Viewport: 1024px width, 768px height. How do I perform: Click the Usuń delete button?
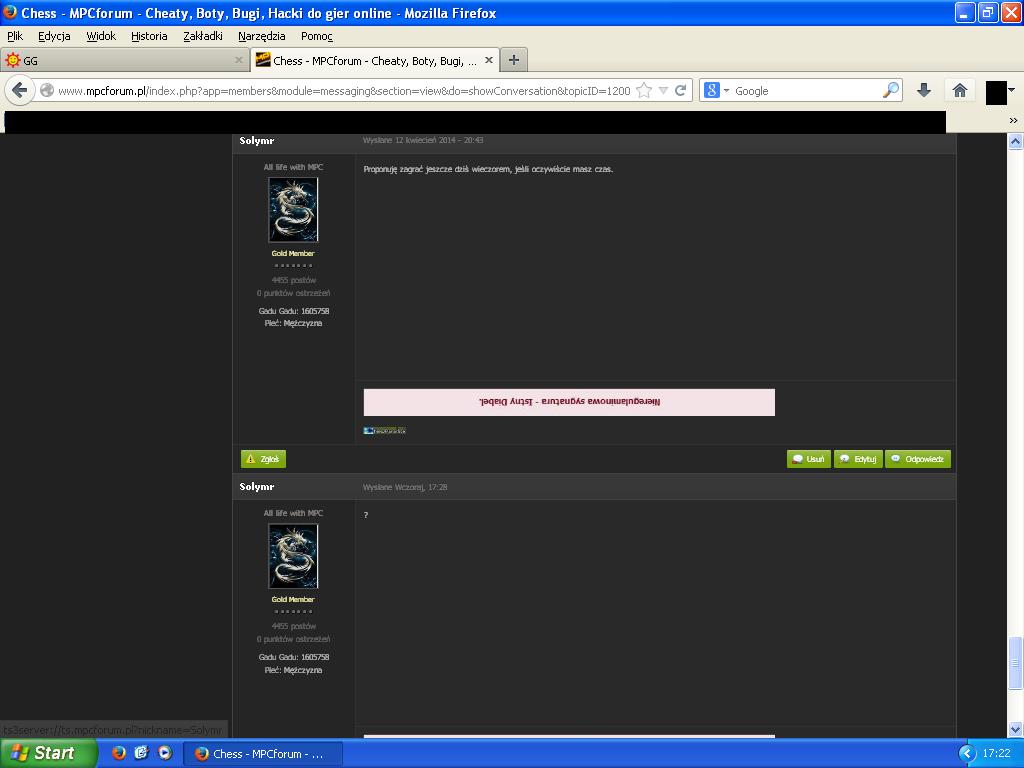point(808,459)
